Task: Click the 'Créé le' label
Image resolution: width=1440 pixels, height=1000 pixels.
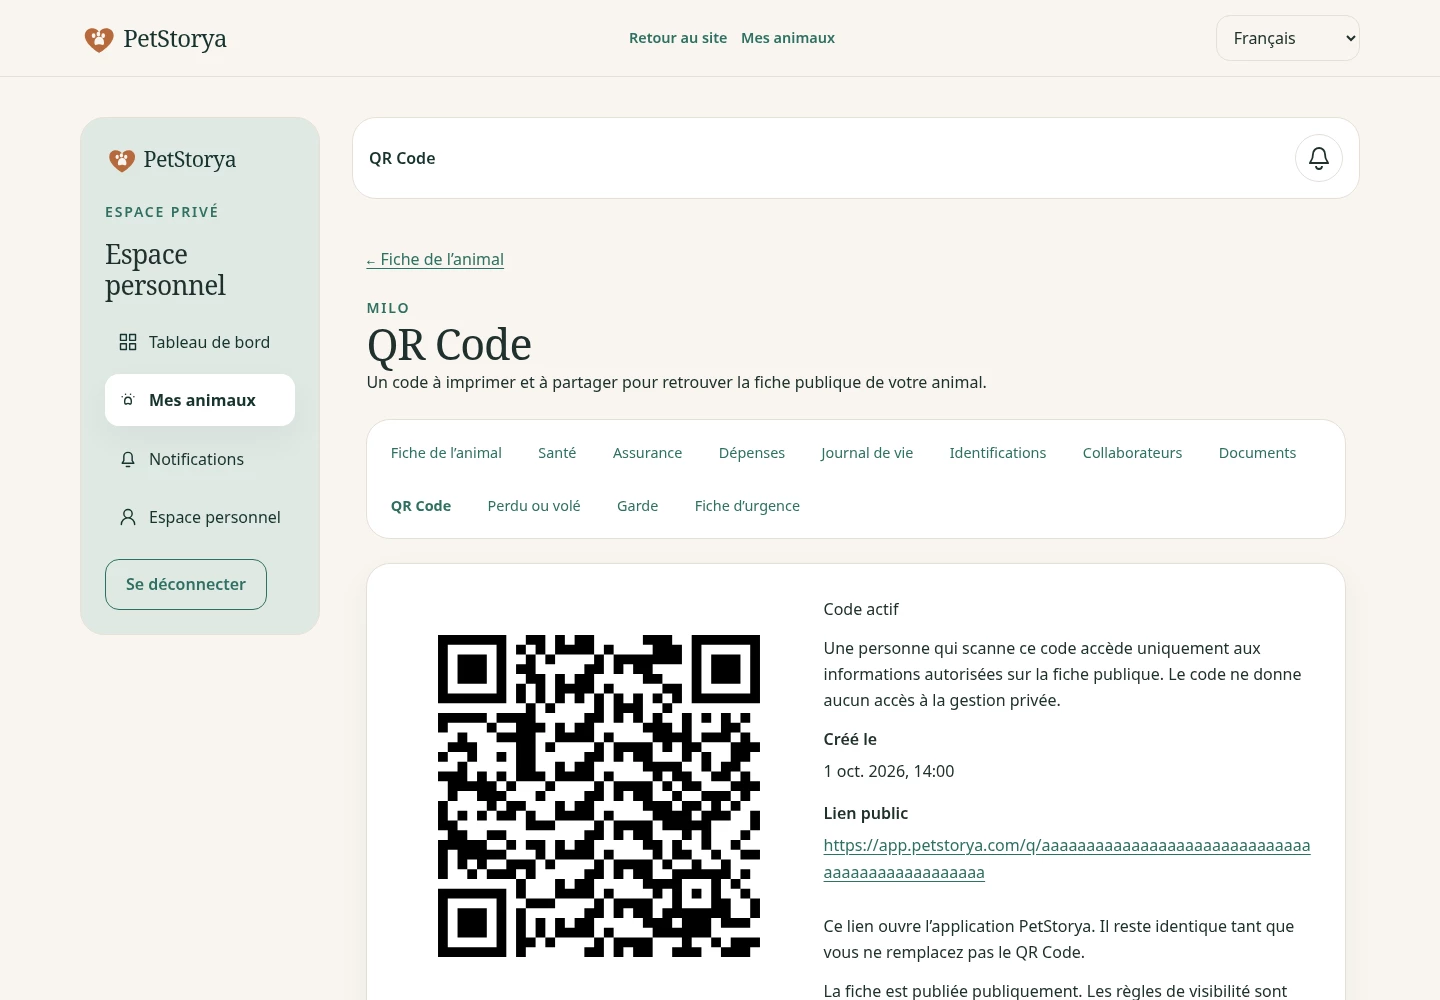Action: coord(850,739)
